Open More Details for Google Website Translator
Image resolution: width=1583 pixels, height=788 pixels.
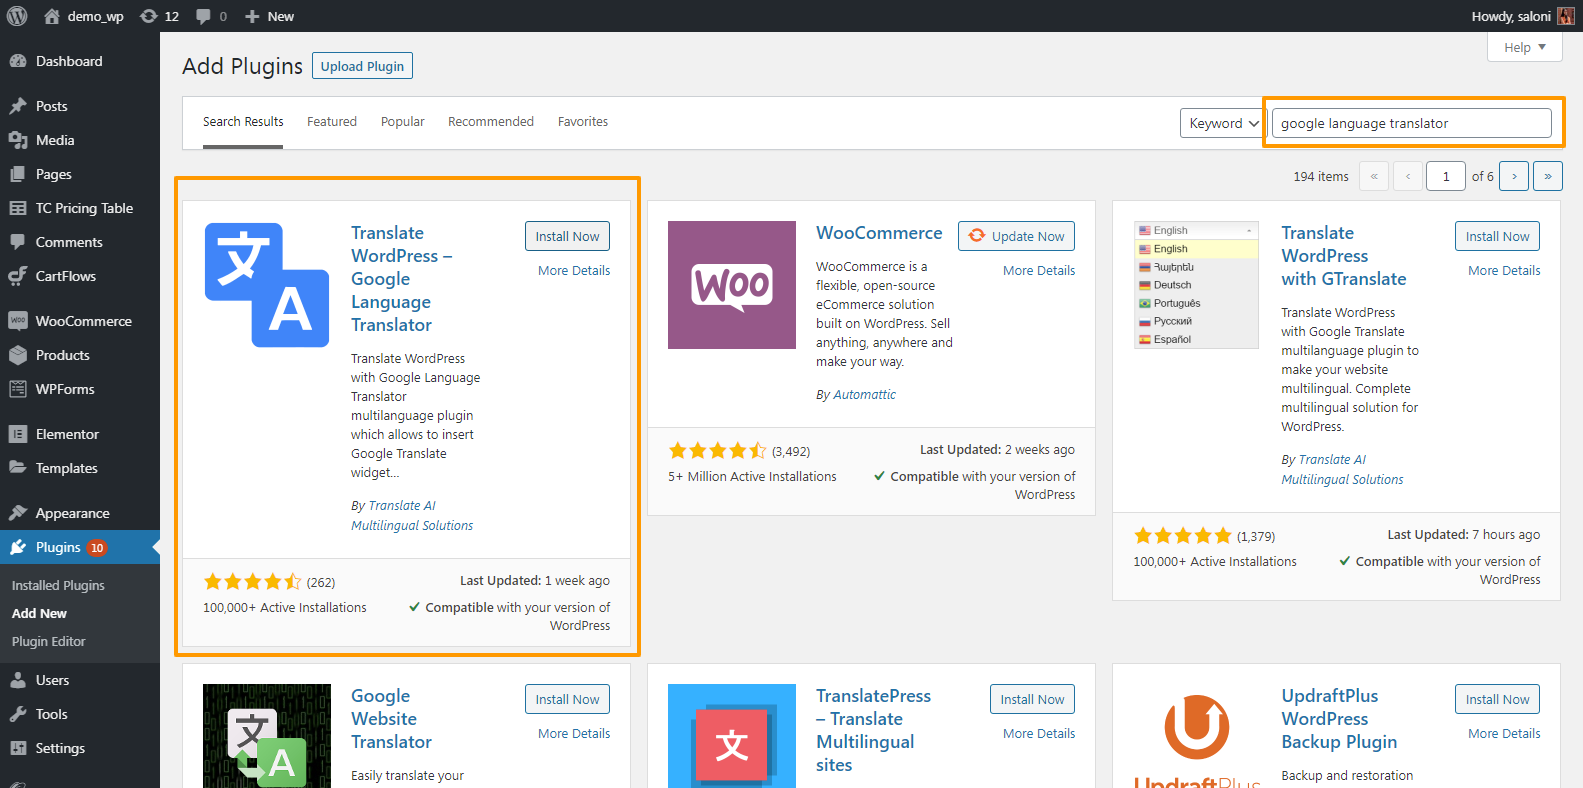574,733
